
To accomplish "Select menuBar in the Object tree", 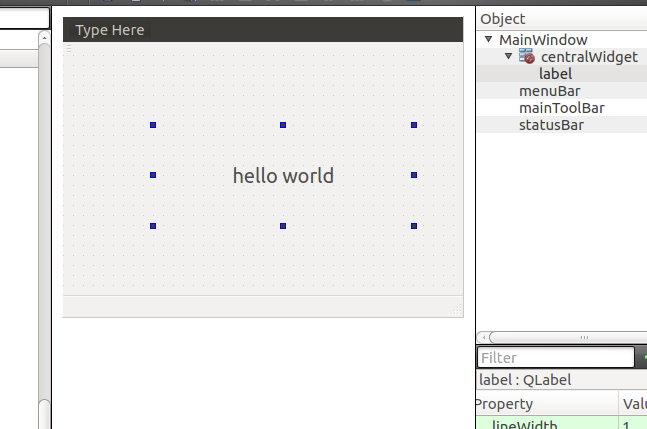I will click(549, 91).
